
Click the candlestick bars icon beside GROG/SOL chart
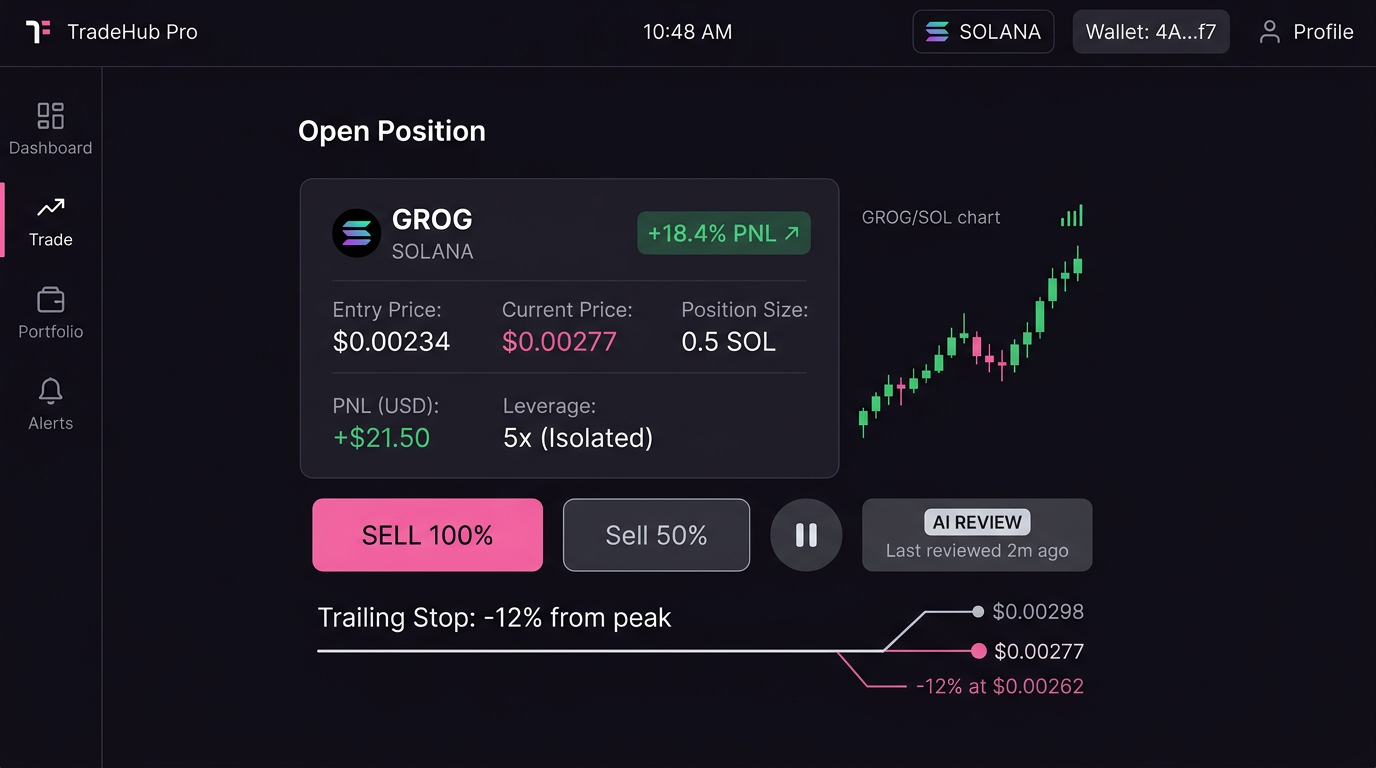tap(1072, 215)
